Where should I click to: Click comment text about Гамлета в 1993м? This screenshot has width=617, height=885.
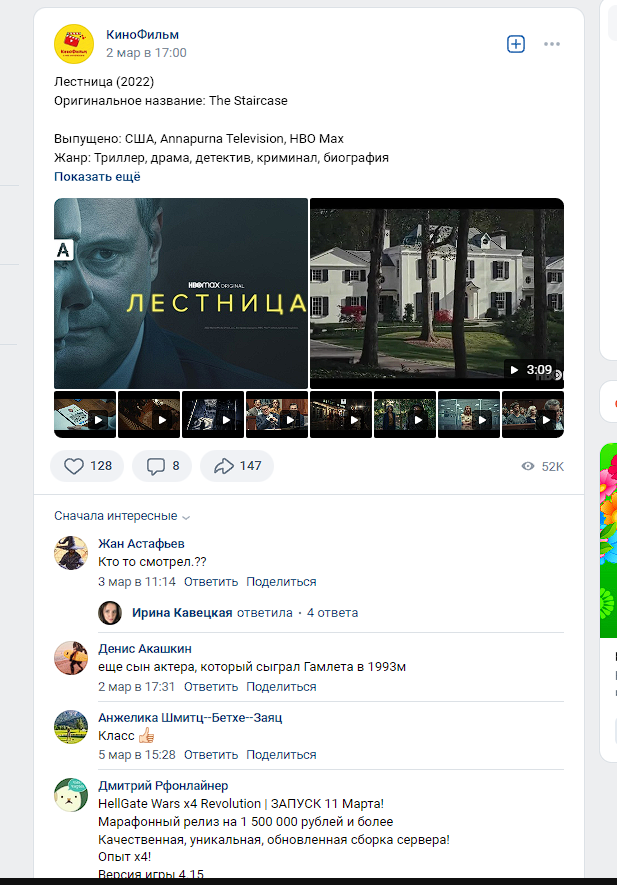pos(252,667)
